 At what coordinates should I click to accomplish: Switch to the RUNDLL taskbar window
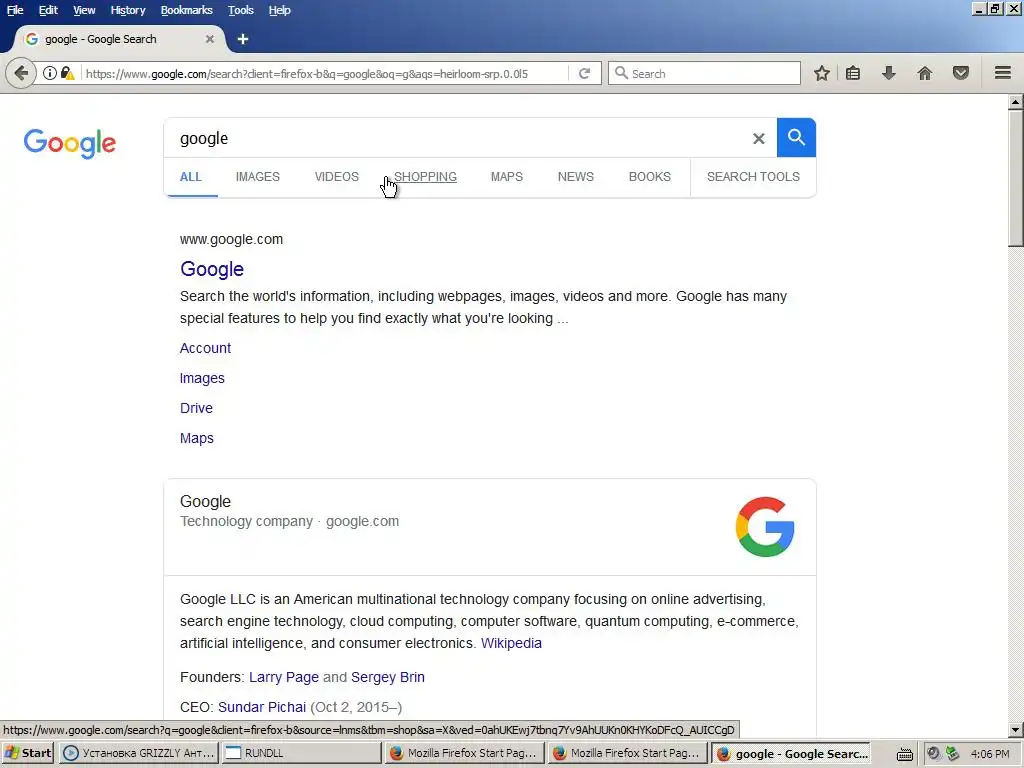301,753
